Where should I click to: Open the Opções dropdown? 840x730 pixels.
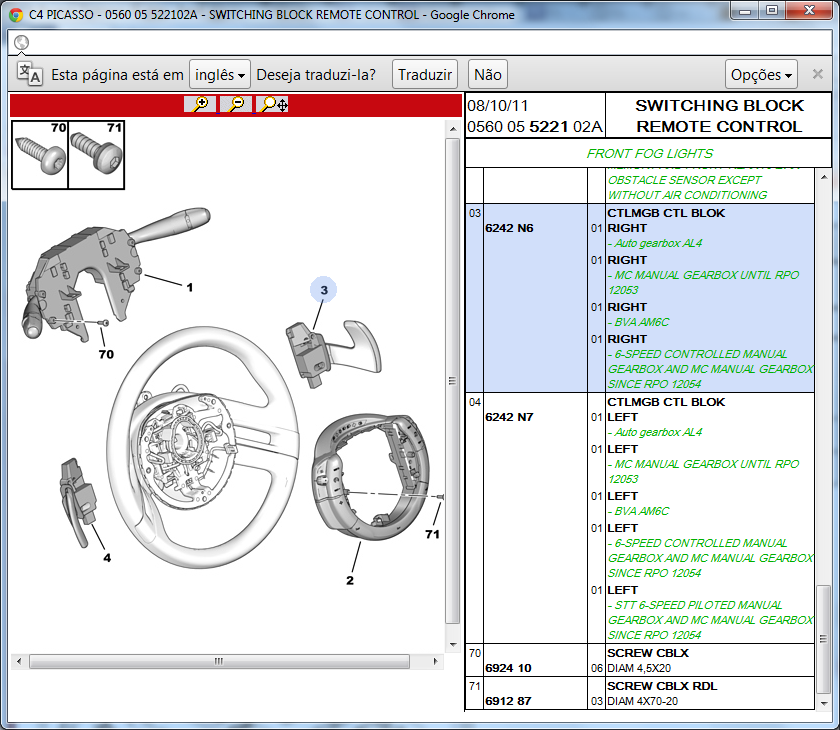click(x=761, y=74)
